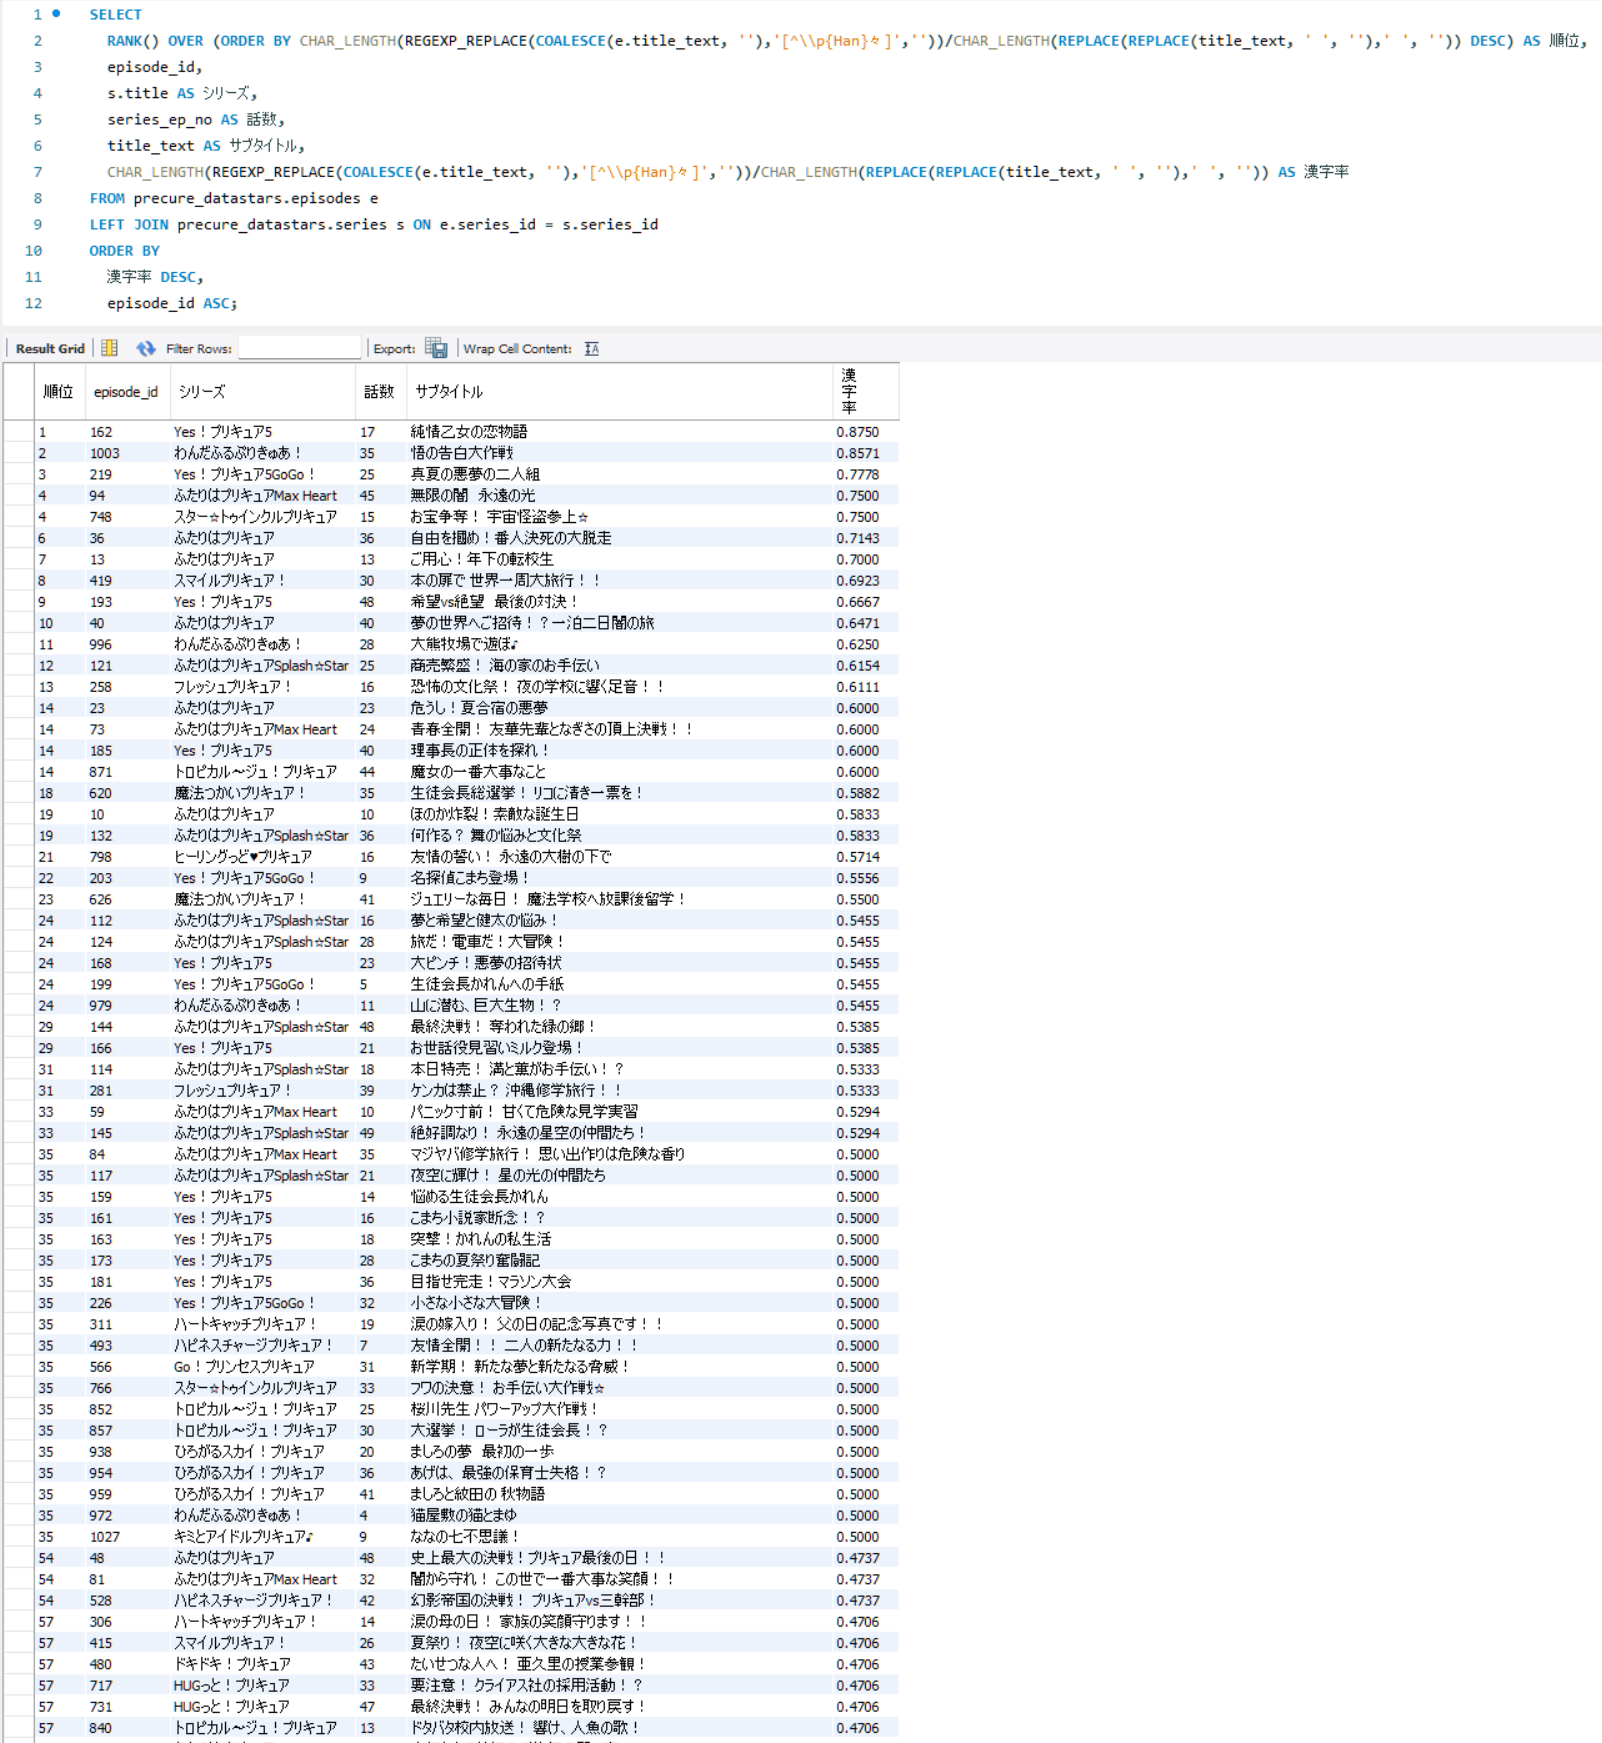Select row header of first result row
1602x1743 pixels.
coord(18,432)
